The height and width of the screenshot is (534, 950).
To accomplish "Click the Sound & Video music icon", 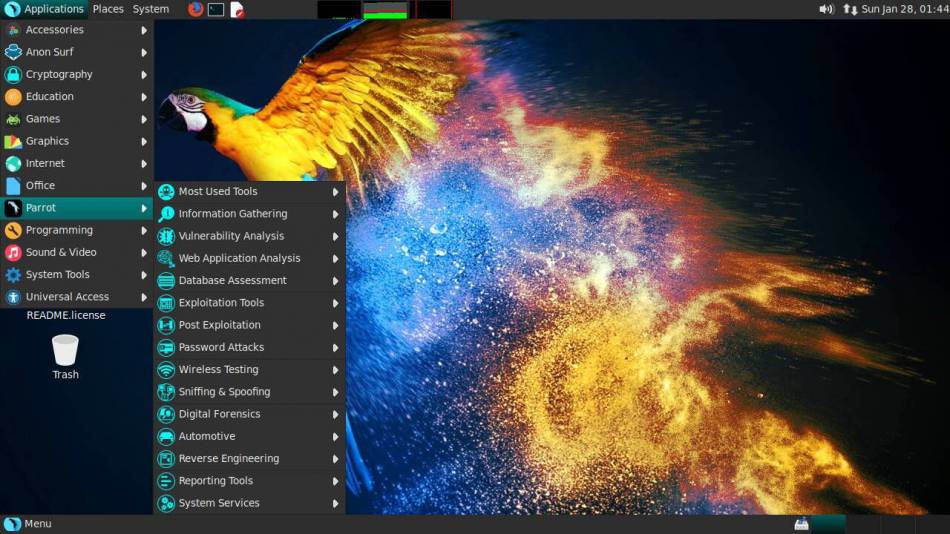I will (x=13, y=253).
